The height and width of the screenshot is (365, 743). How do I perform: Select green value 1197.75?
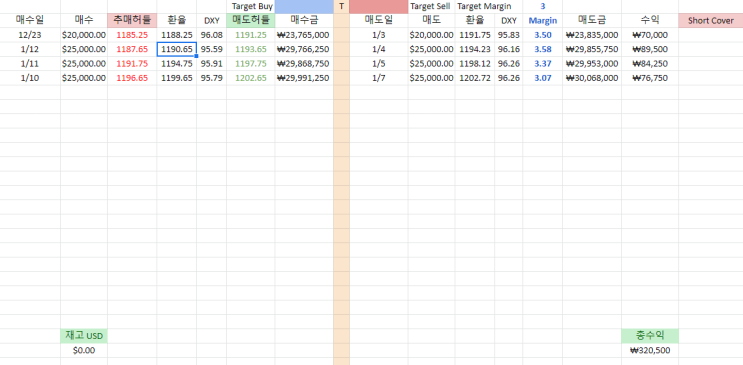pos(251,64)
